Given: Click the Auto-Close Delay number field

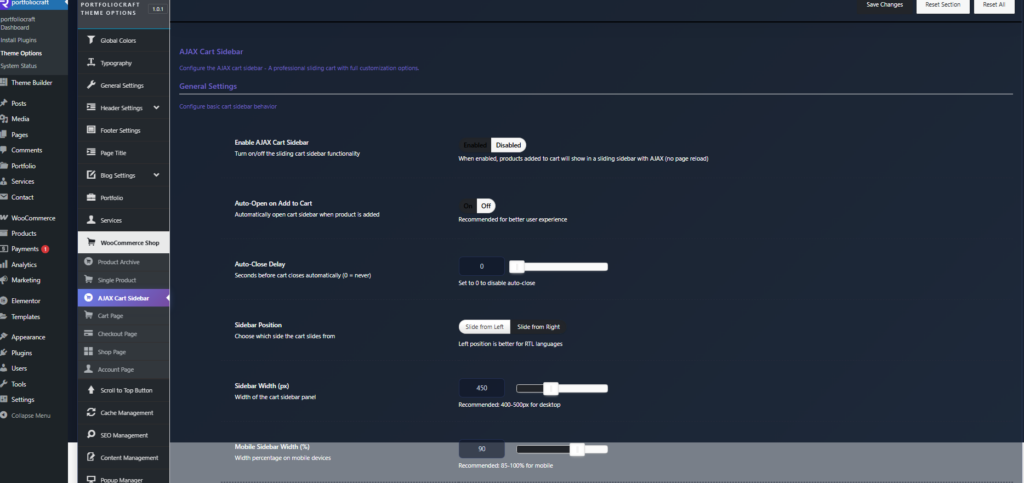Looking at the screenshot, I should pyautogui.click(x=481, y=267).
